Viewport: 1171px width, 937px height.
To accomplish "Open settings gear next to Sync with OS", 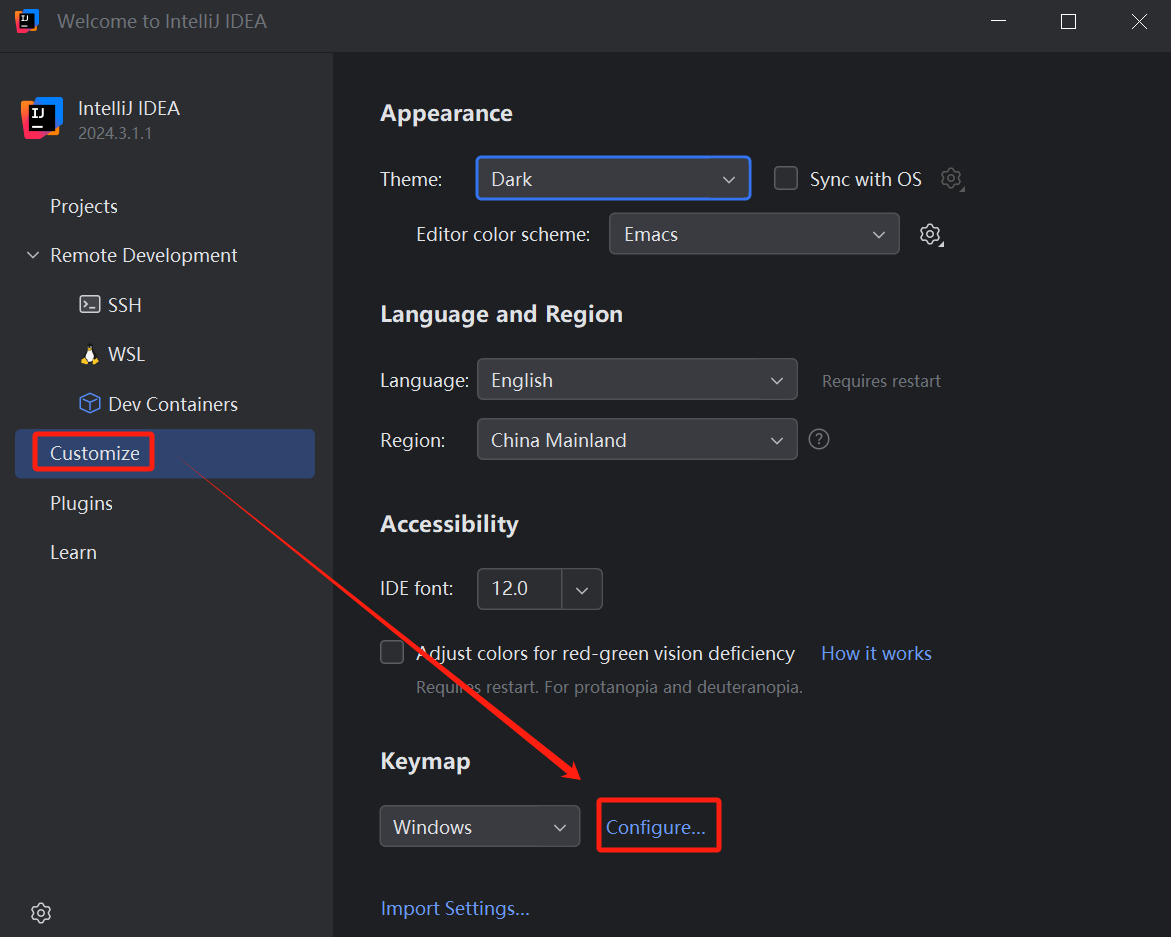I will (951, 179).
